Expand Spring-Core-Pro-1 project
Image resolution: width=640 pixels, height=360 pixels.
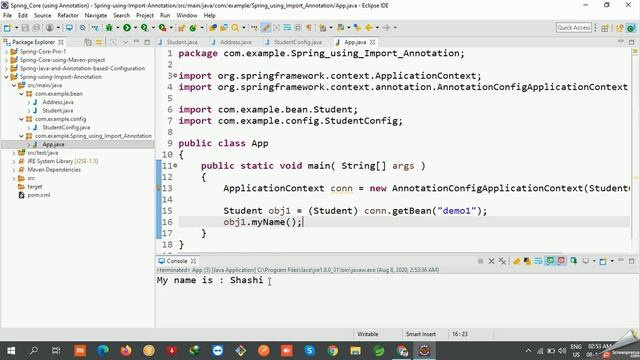point(7,51)
